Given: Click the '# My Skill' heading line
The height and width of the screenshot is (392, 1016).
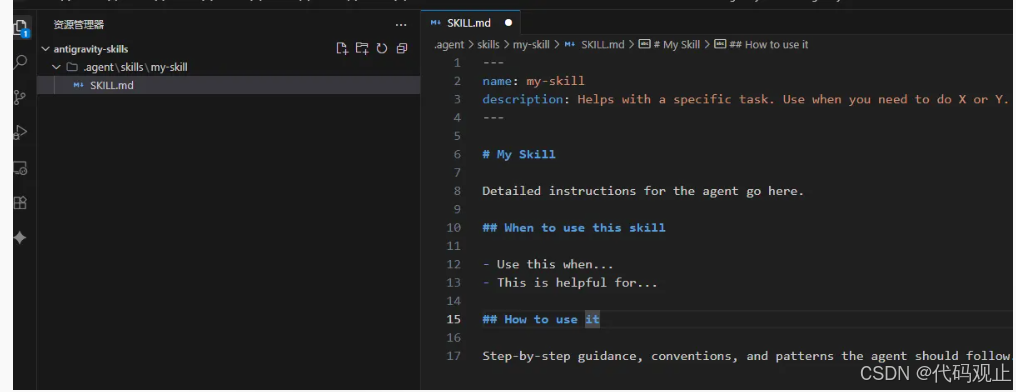Looking at the screenshot, I should pos(519,154).
